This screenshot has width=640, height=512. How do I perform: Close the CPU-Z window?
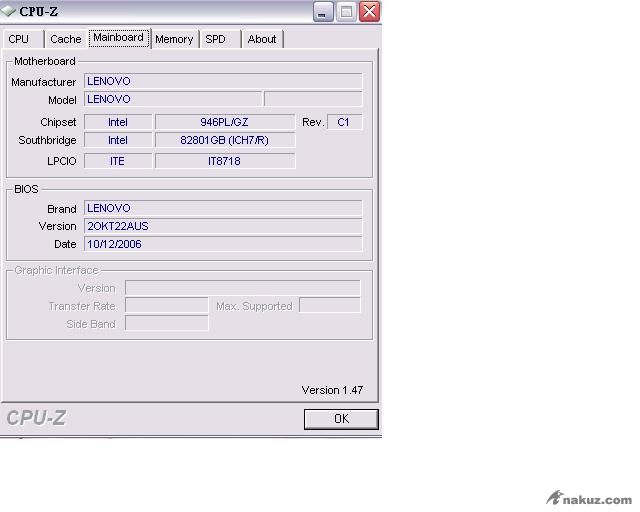pyautogui.click(x=369, y=11)
